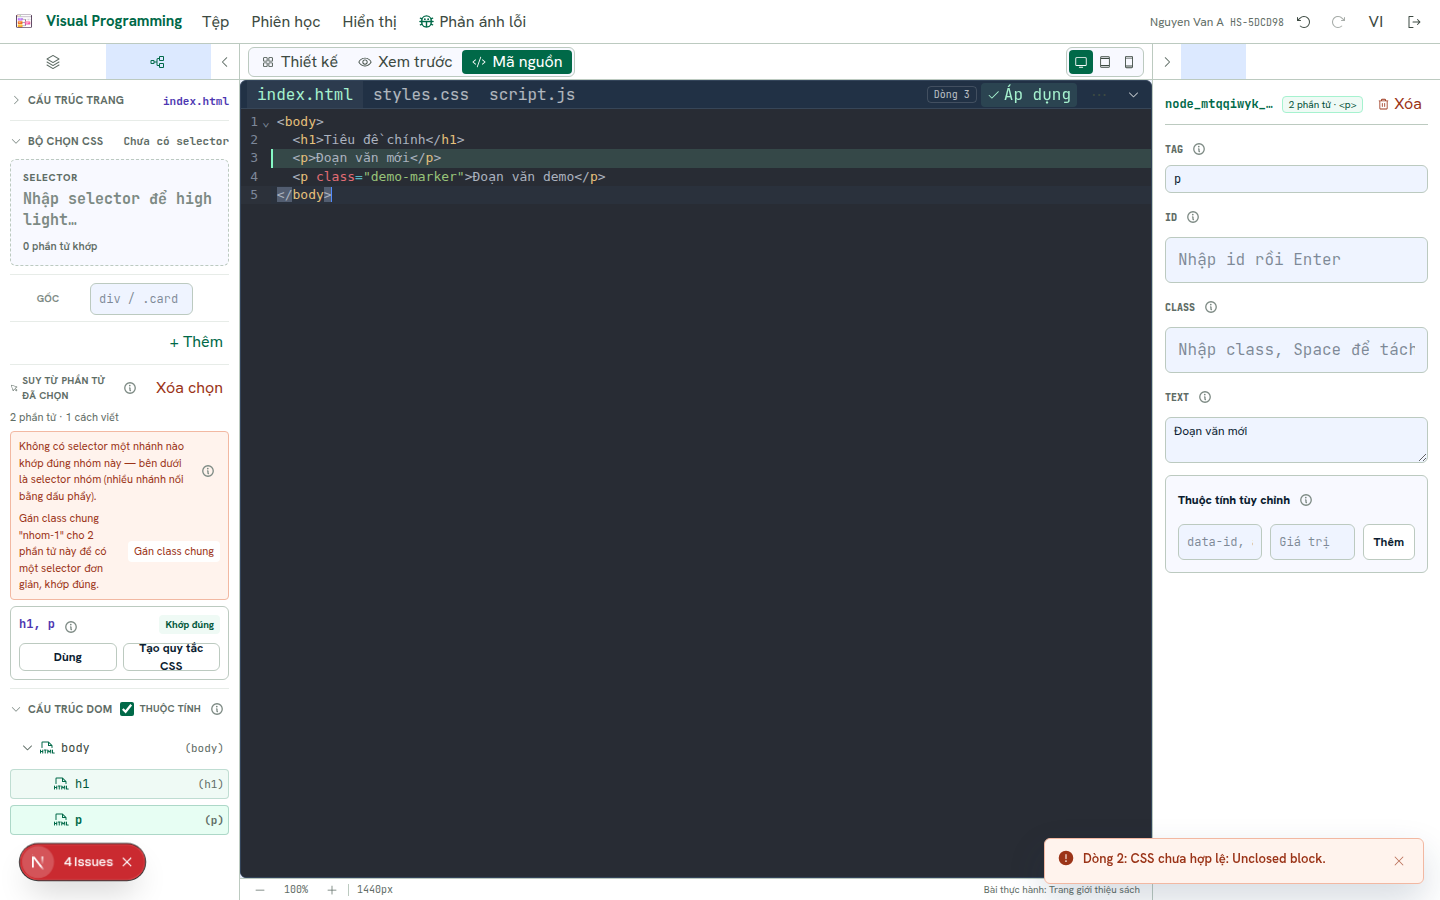Open the layers panel tab icon
Screen dimensions: 1440x900
pos(53,62)
